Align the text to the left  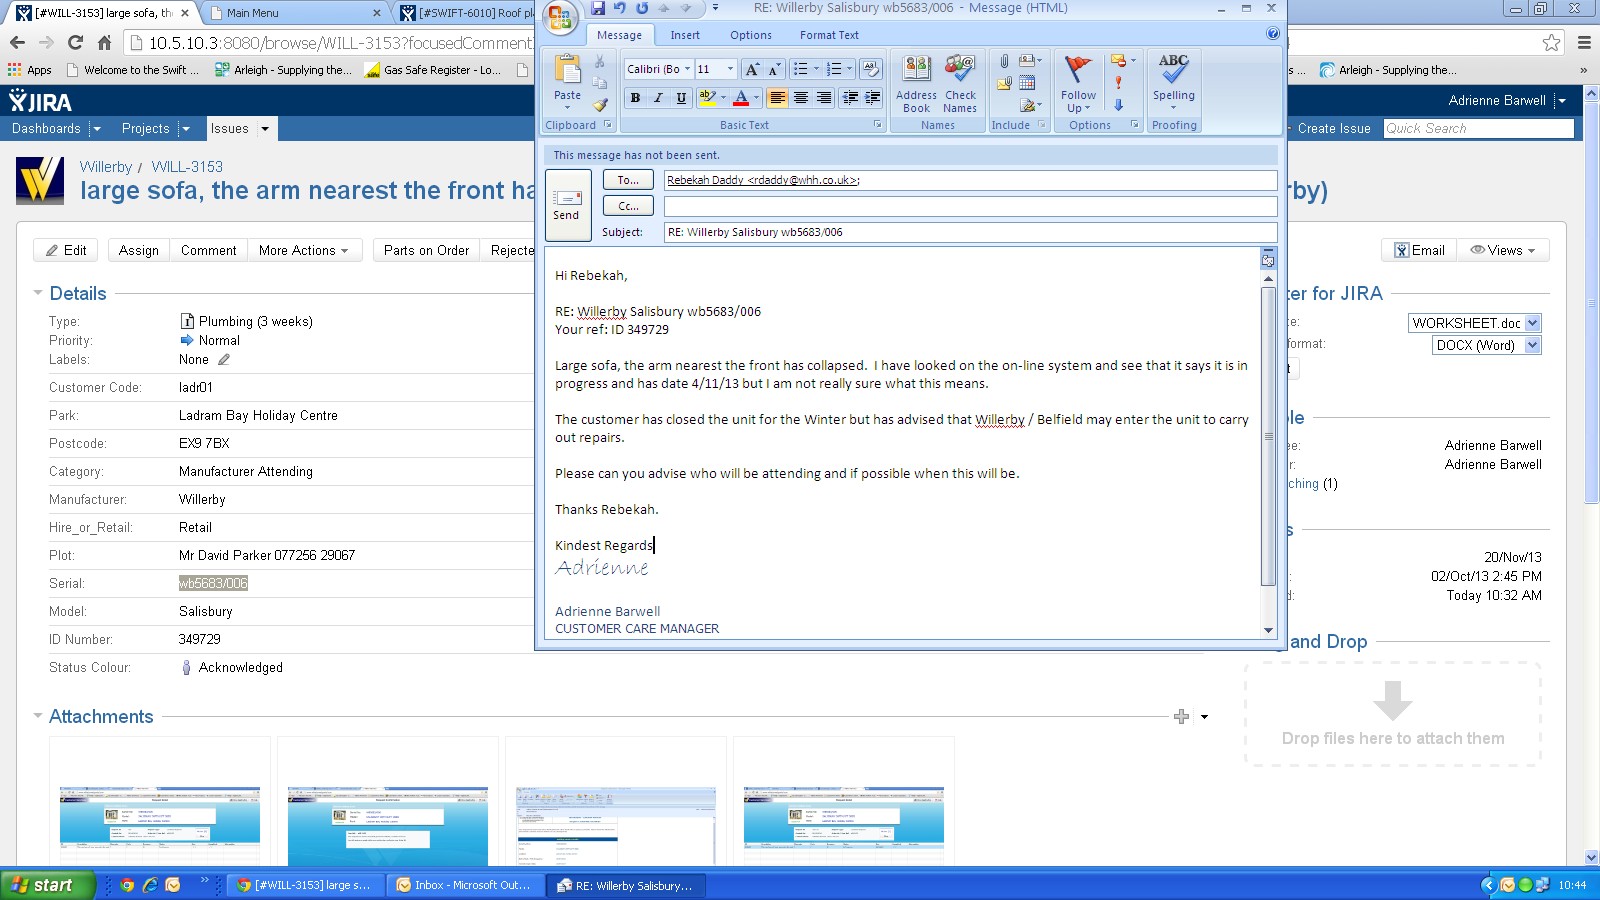coord(777,97)
